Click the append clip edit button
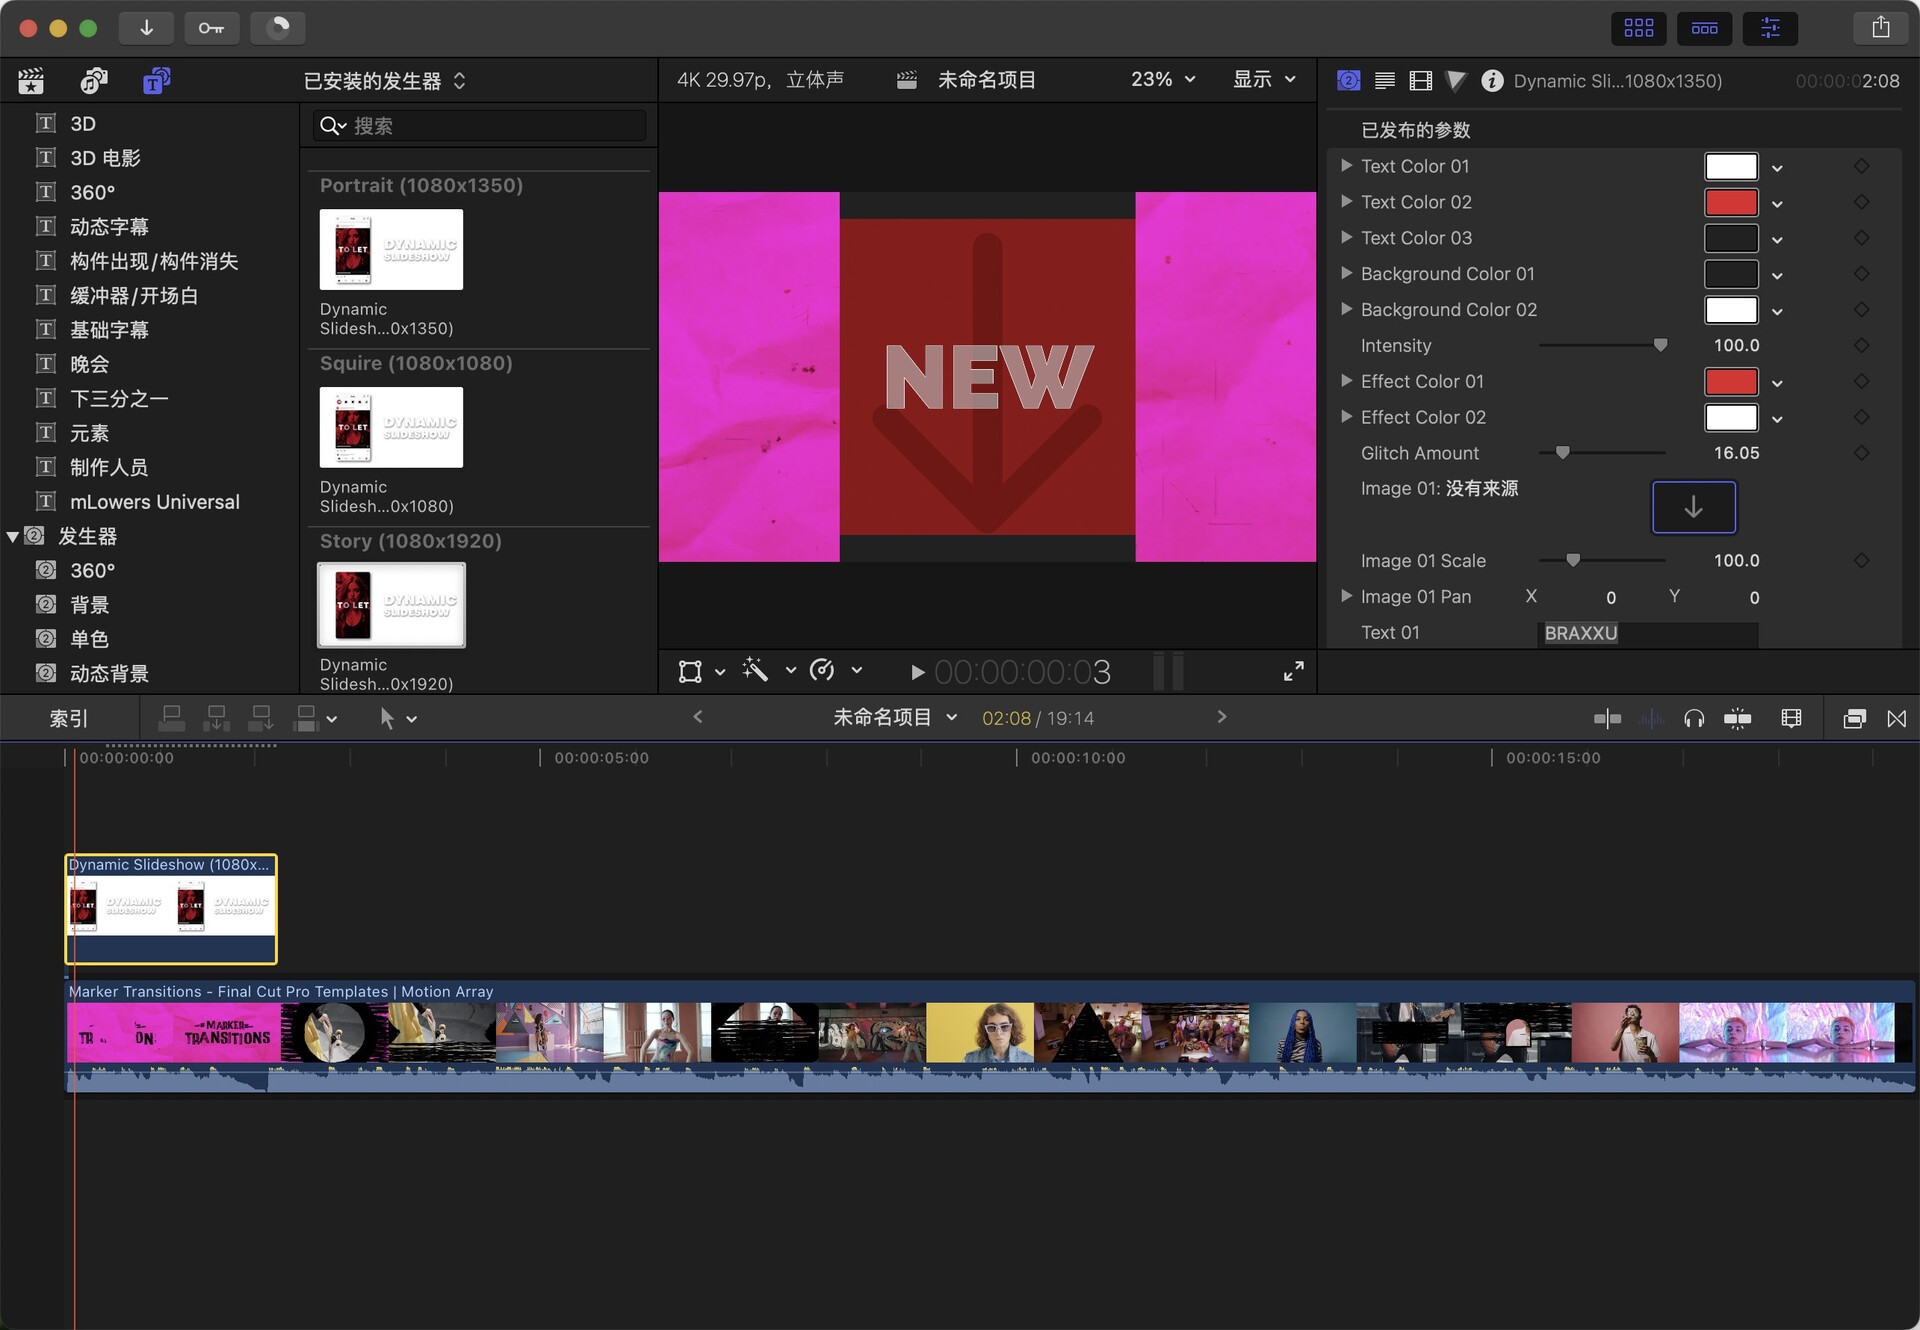 coord(260,718)
